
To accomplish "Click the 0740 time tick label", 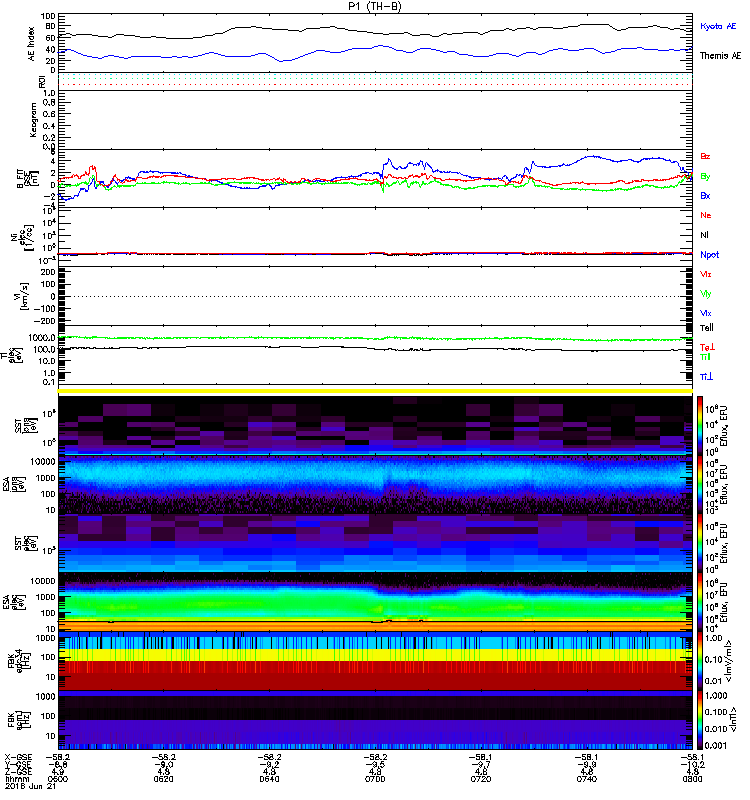I will pos(587,779).
